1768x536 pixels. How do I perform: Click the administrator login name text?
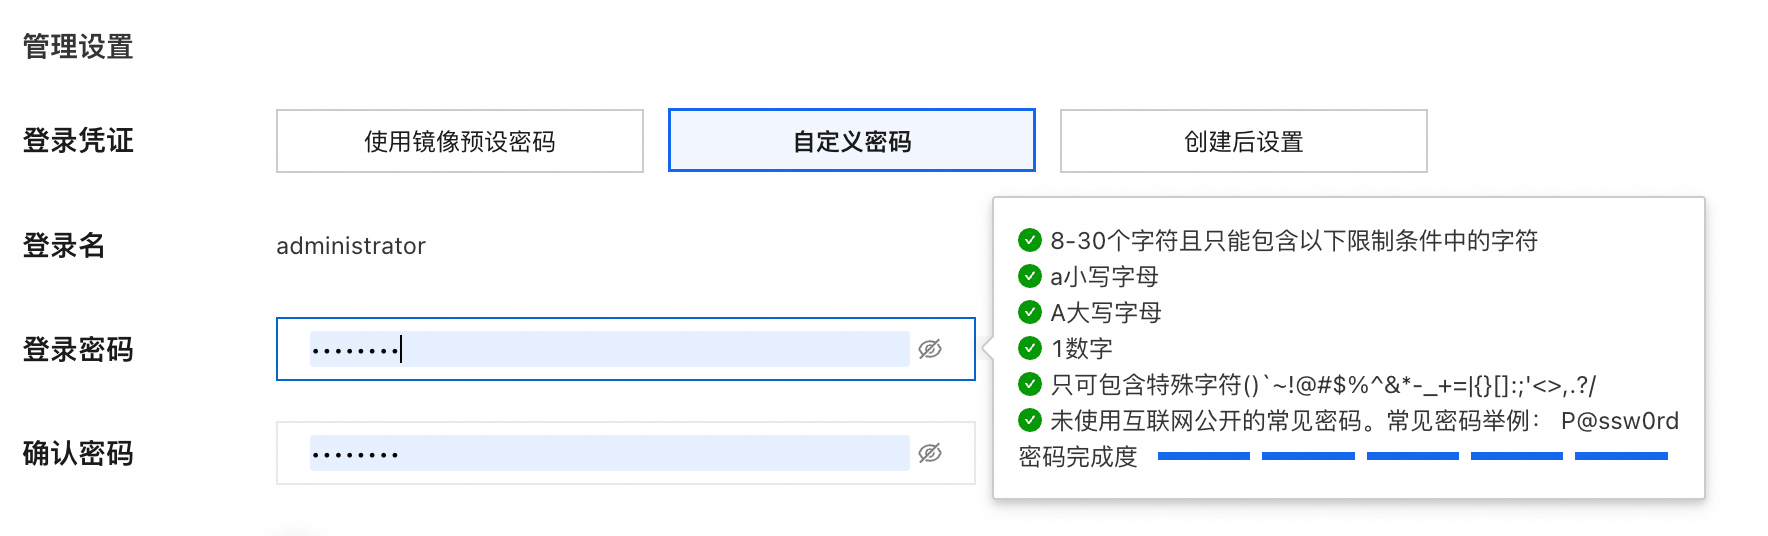pyautogui.click(x=351, y=246)
